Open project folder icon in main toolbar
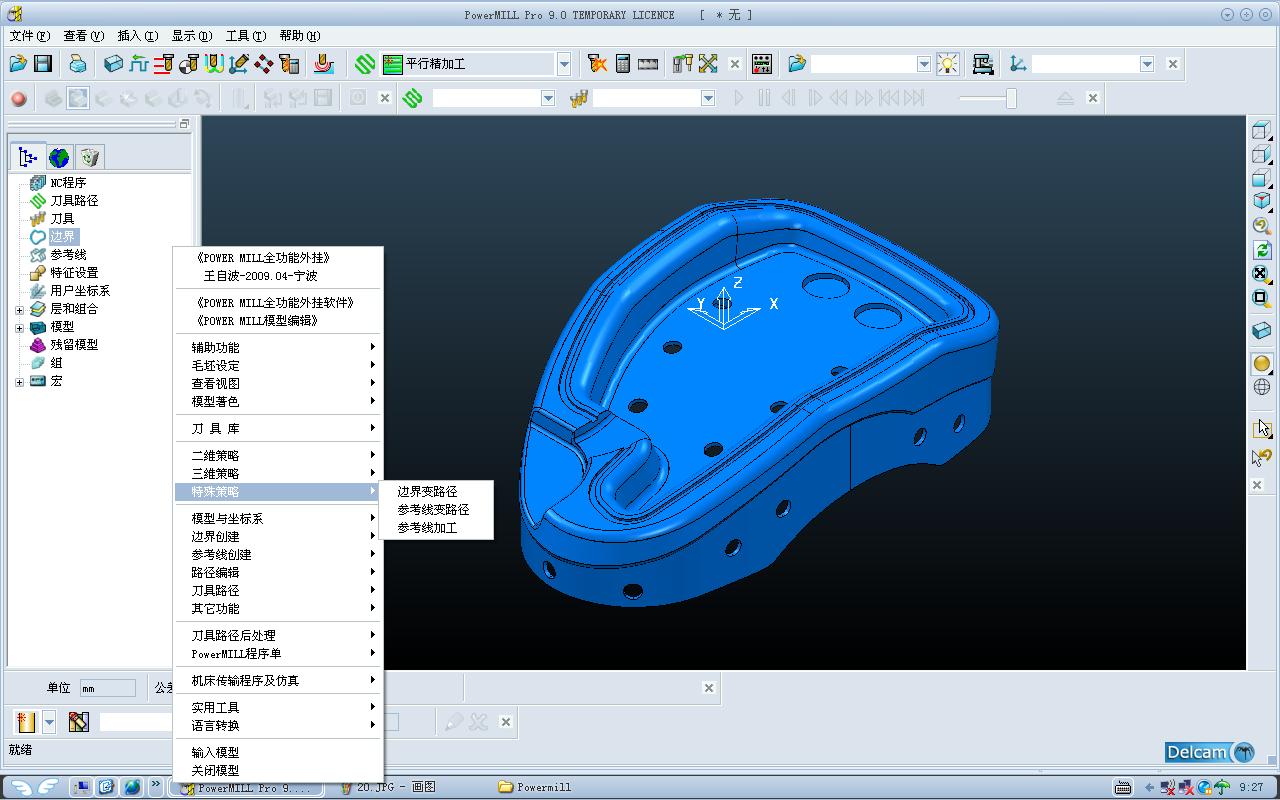This screenshot has width=1280, height=800. click(18, 64)
